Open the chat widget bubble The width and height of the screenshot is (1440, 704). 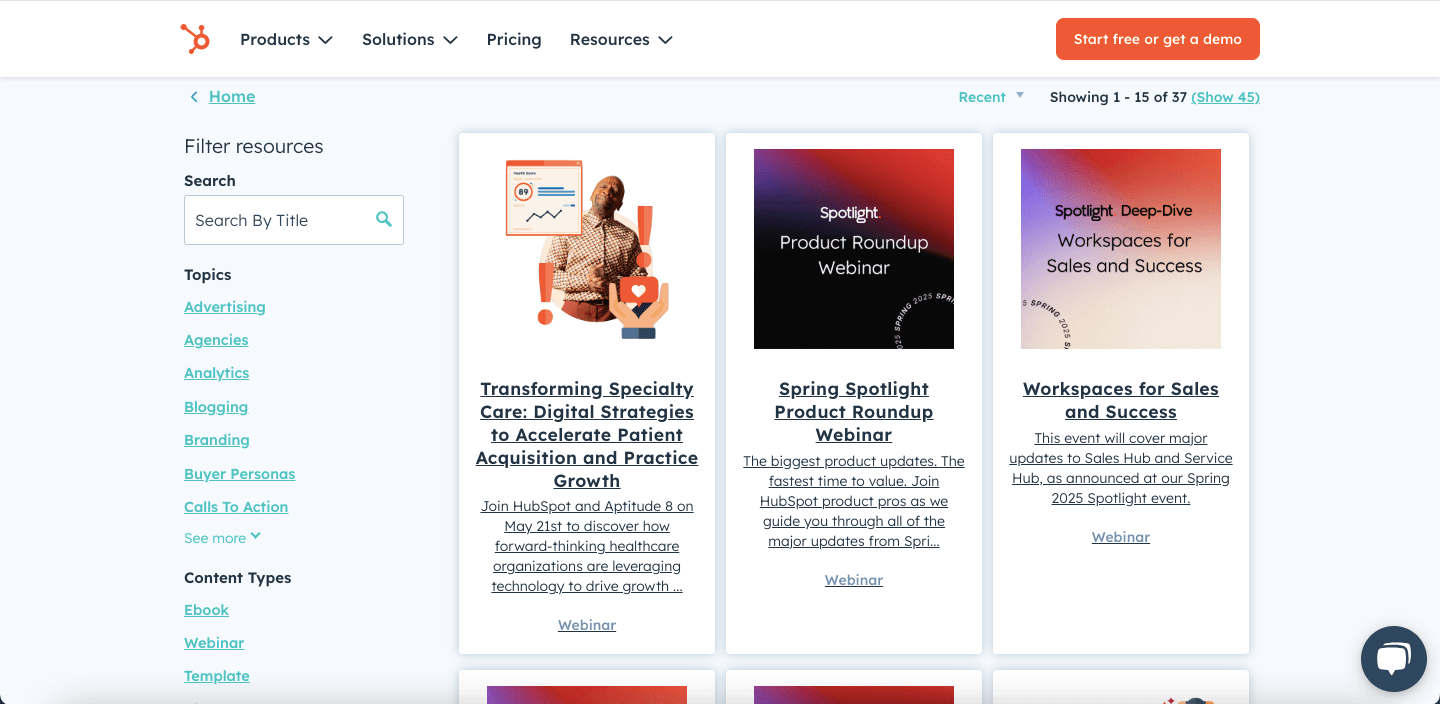pos(1393,659)
